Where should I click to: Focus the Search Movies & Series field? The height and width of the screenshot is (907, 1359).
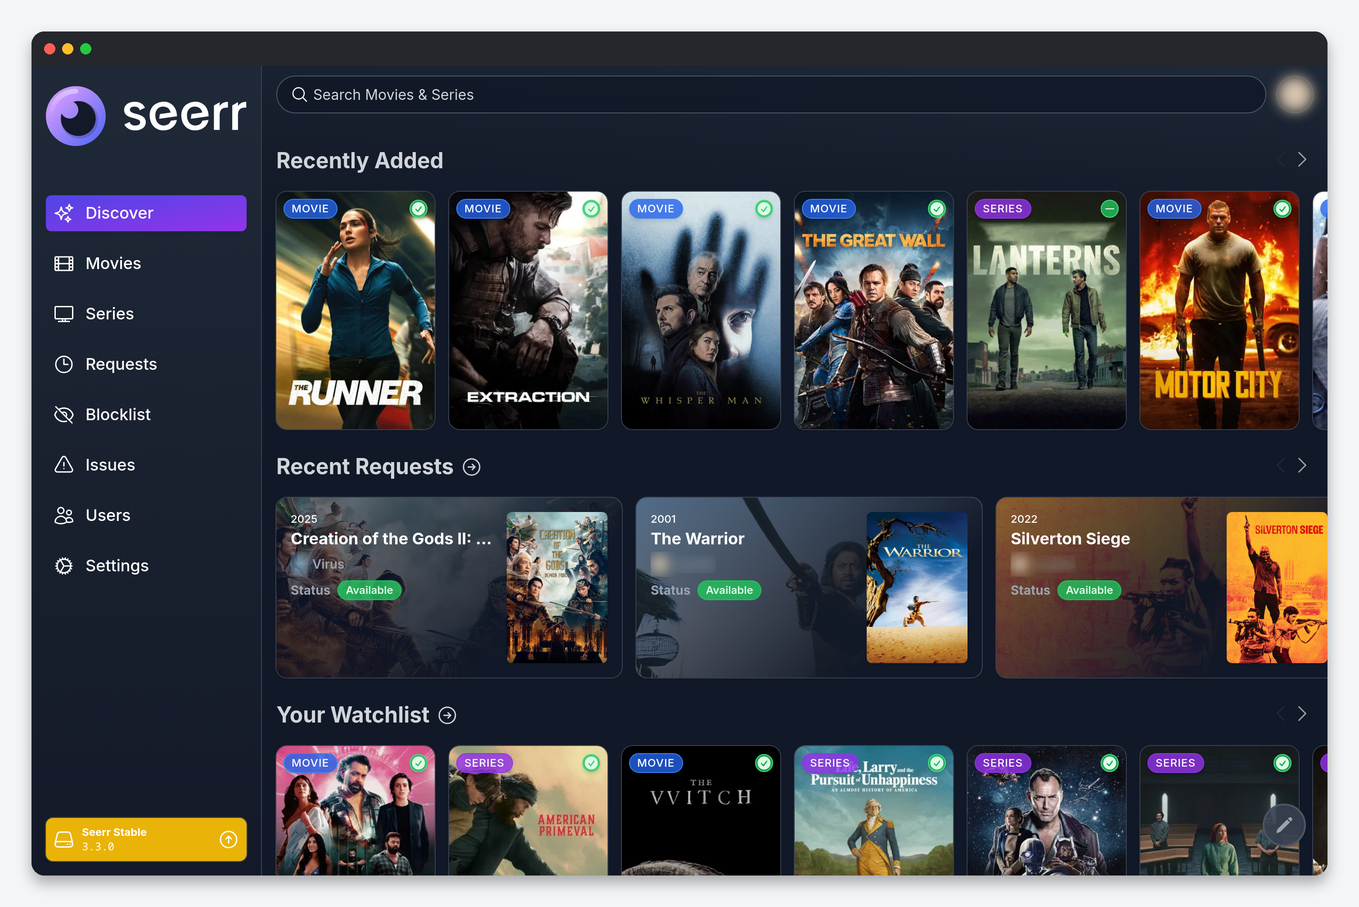click(x=771, y=94)
